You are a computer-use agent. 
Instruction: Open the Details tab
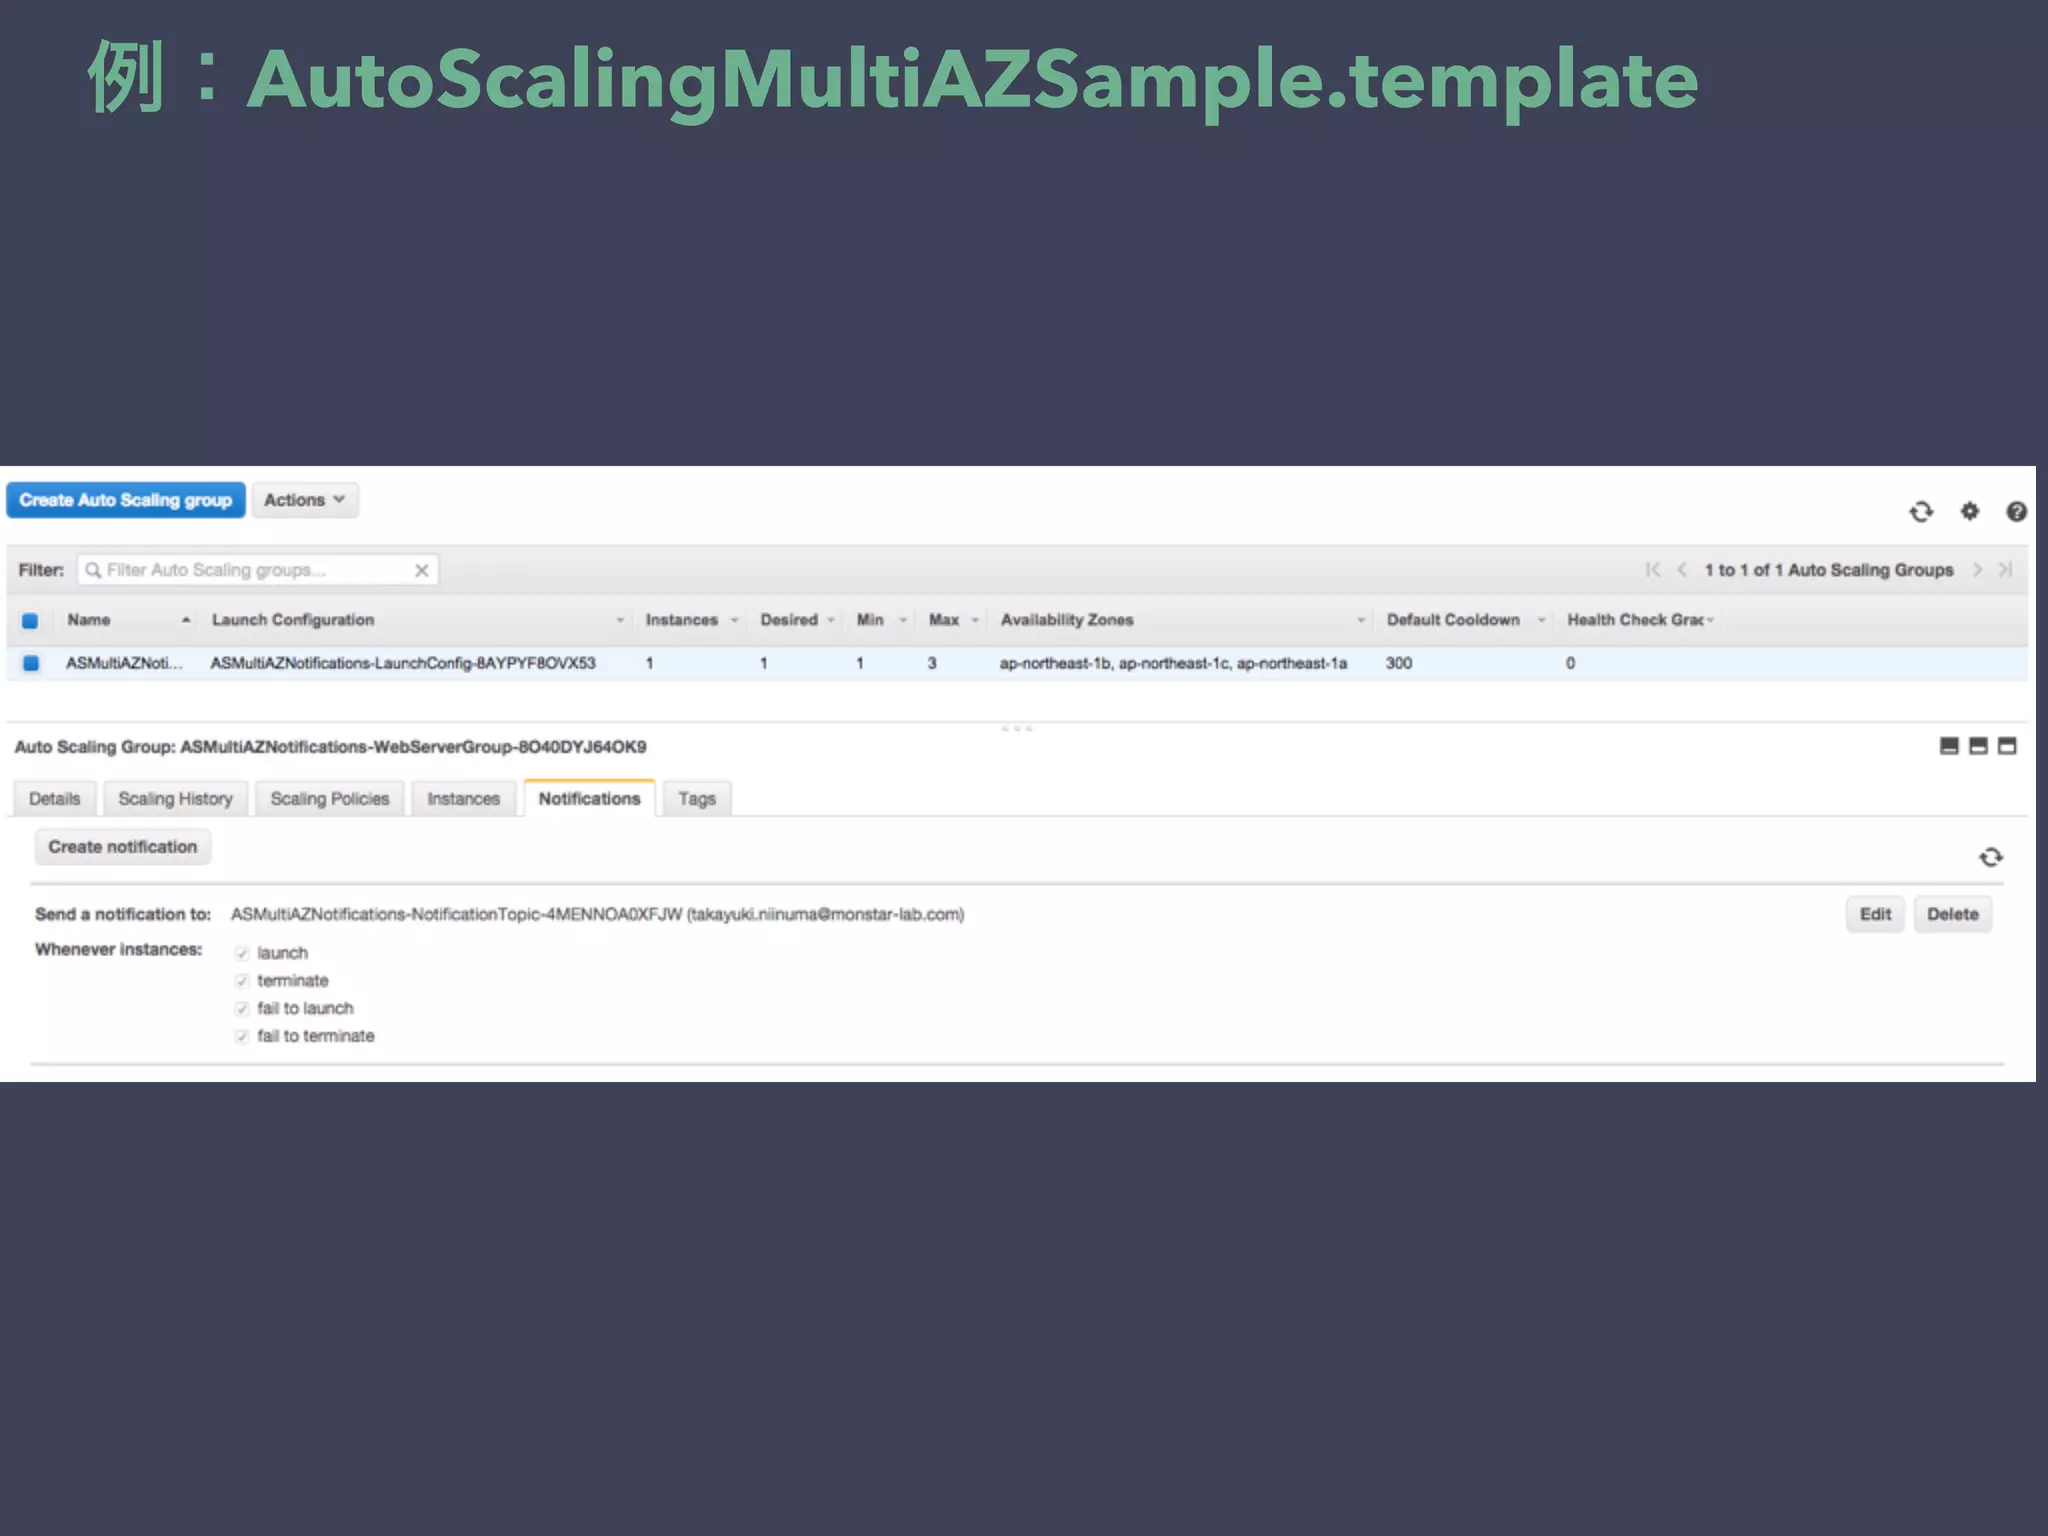pyautogui.click(x=54, y=799)
